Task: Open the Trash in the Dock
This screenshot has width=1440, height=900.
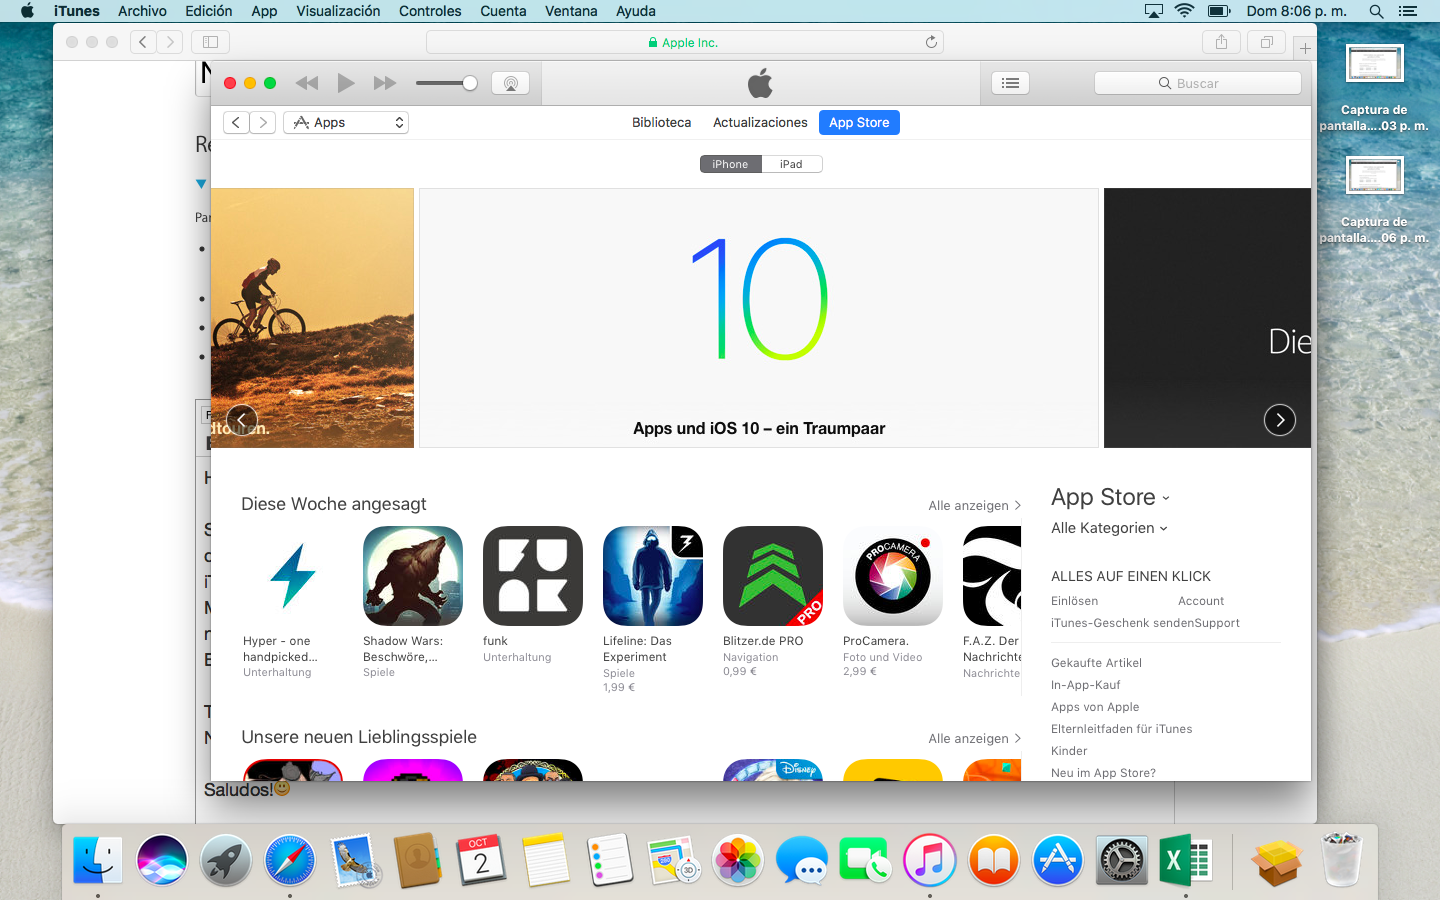Action: click(1342, 860)
